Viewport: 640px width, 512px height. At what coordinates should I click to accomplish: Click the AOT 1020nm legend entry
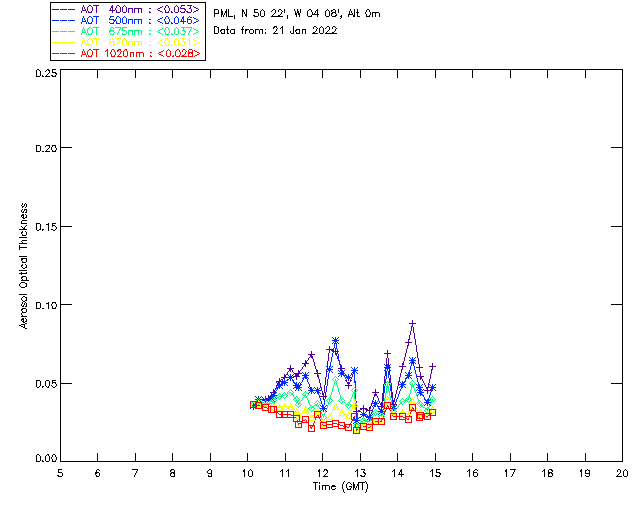(127, 53)
